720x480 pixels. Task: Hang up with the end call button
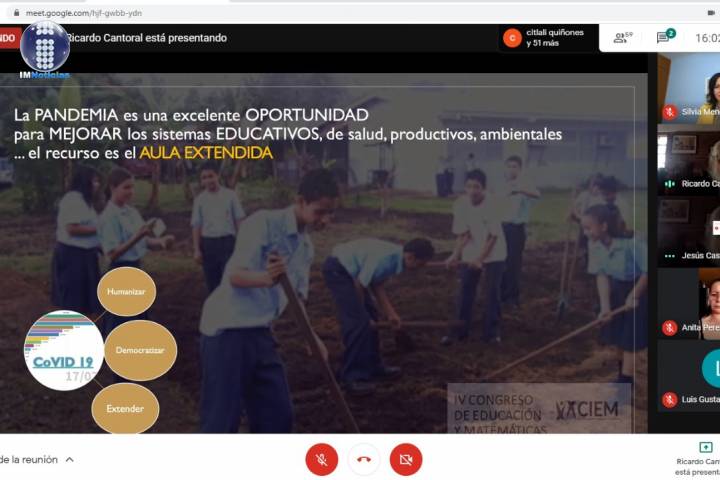coord(364,459)
